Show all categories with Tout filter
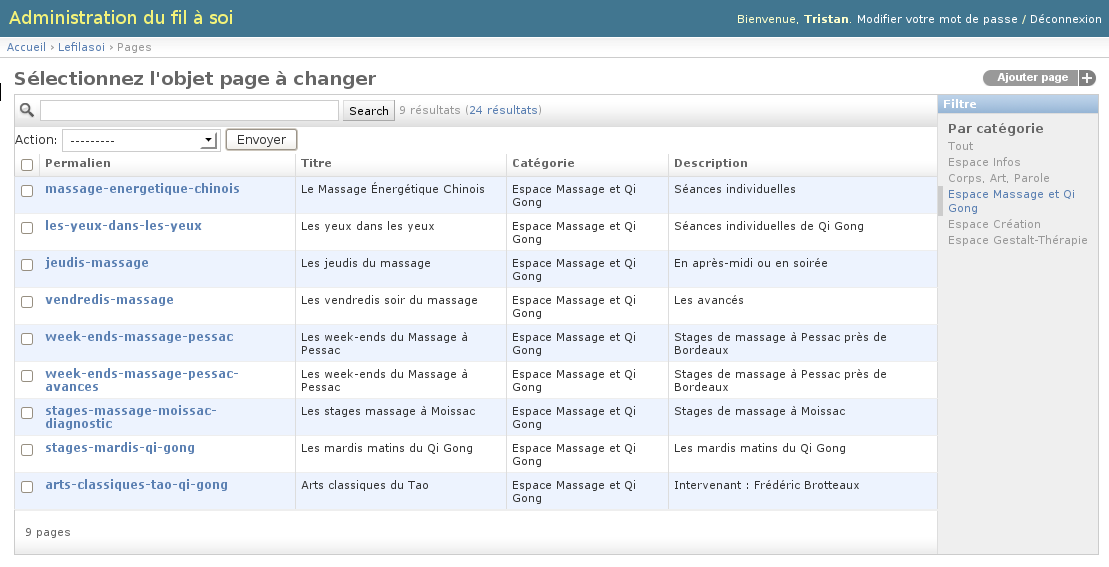The image size is (1109, 567). 960,146
